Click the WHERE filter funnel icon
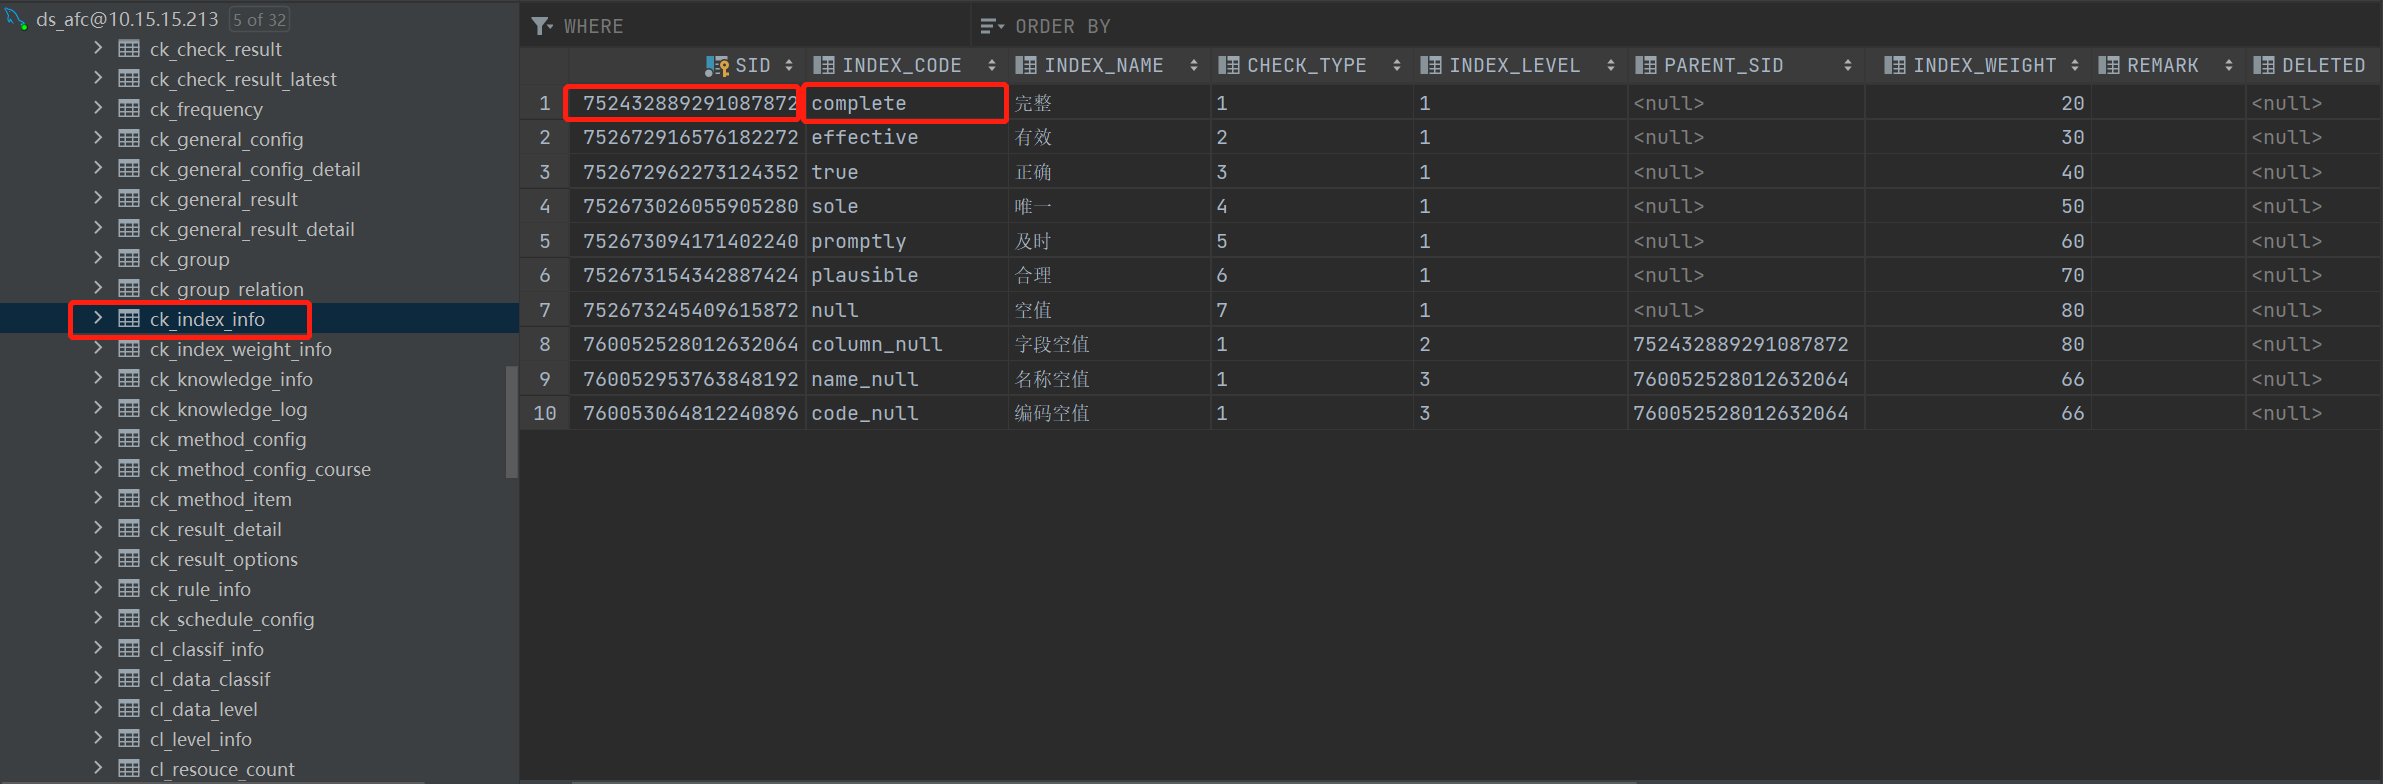2383x784 pixels. (x=541, y=26)
